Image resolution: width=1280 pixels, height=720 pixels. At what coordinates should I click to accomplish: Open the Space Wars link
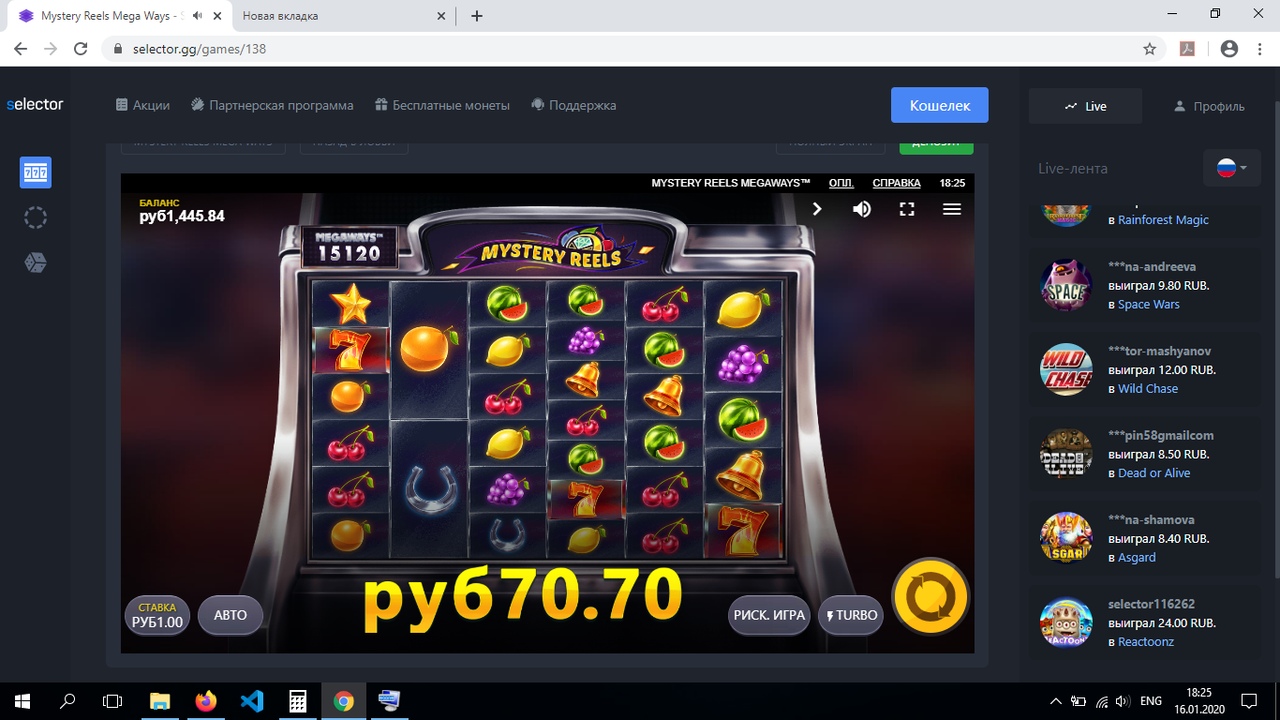pos(1148,304)
